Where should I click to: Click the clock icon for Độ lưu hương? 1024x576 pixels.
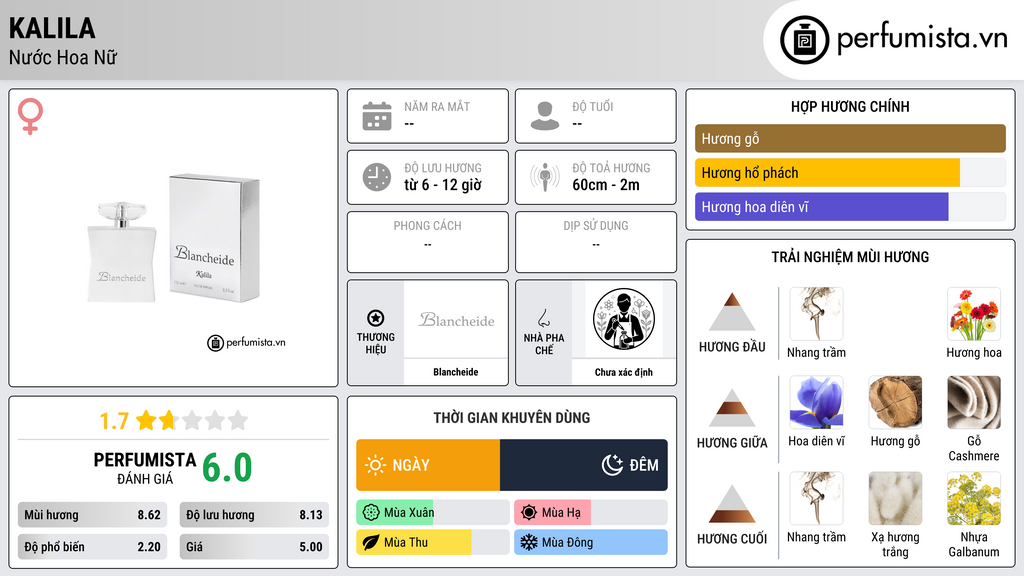tap(377, 177)
